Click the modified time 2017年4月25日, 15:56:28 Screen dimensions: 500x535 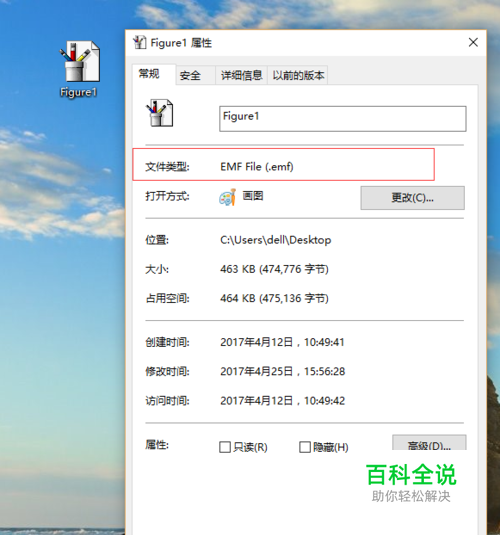283,371
